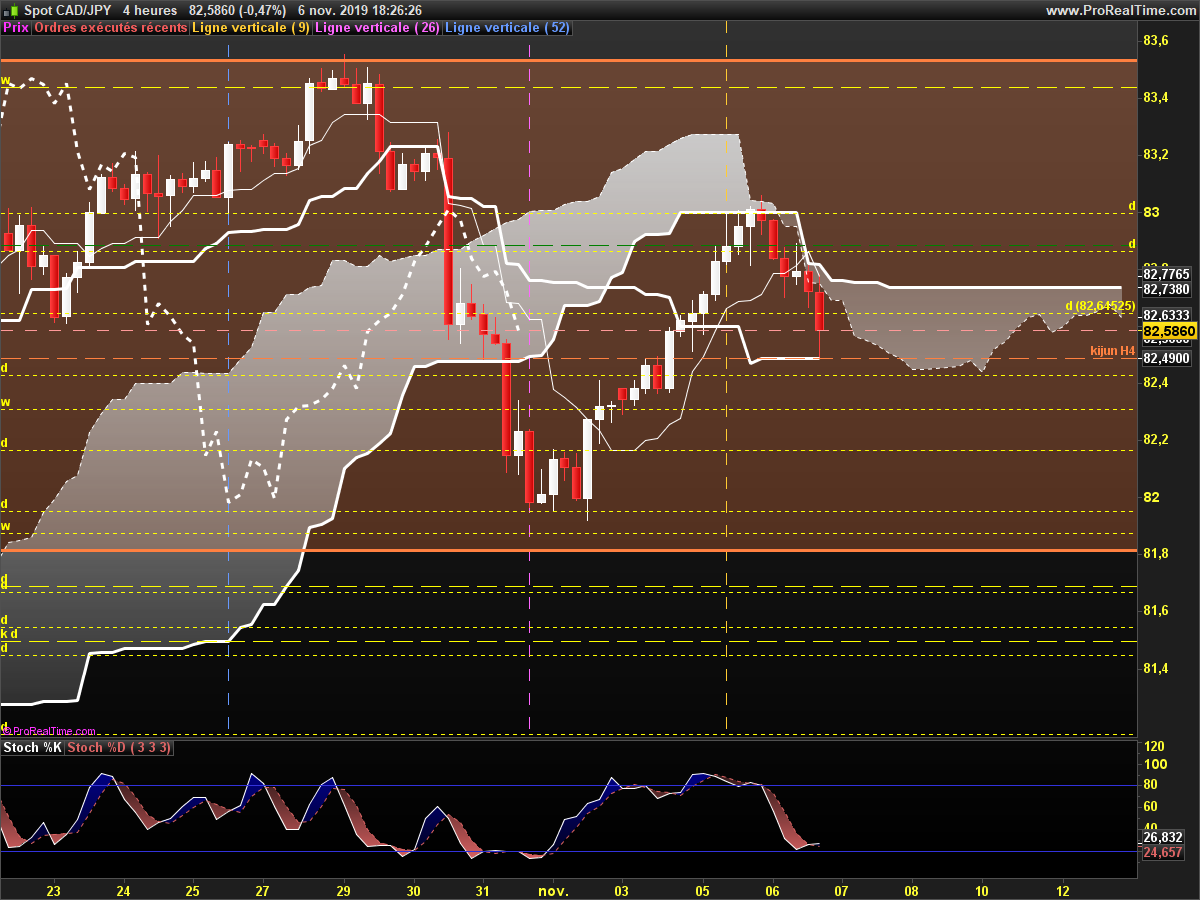The width and height of the screenshot is (1200, 900).
Task: Select the Ligne verticale (52) label
Action: 507,28
